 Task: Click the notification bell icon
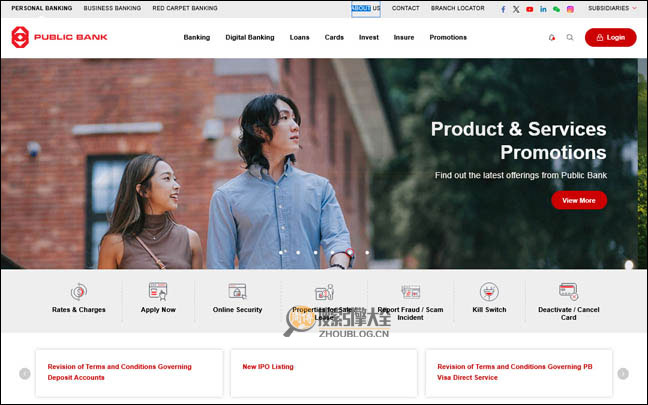551,37
